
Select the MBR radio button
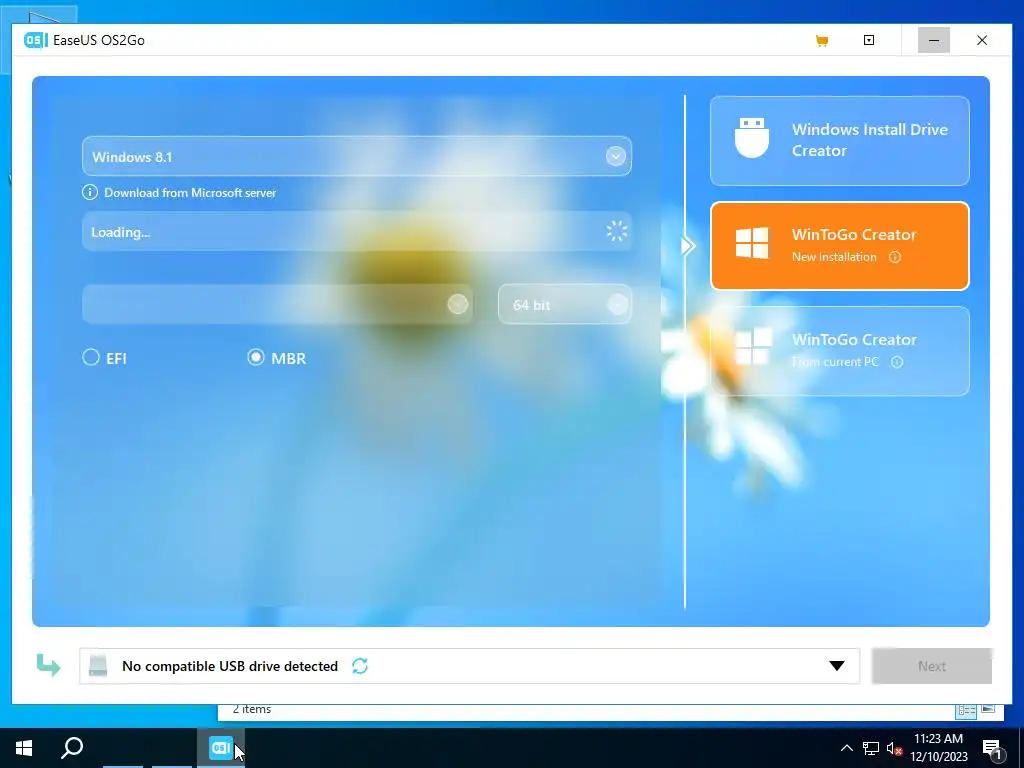click(x=255, y=357)
